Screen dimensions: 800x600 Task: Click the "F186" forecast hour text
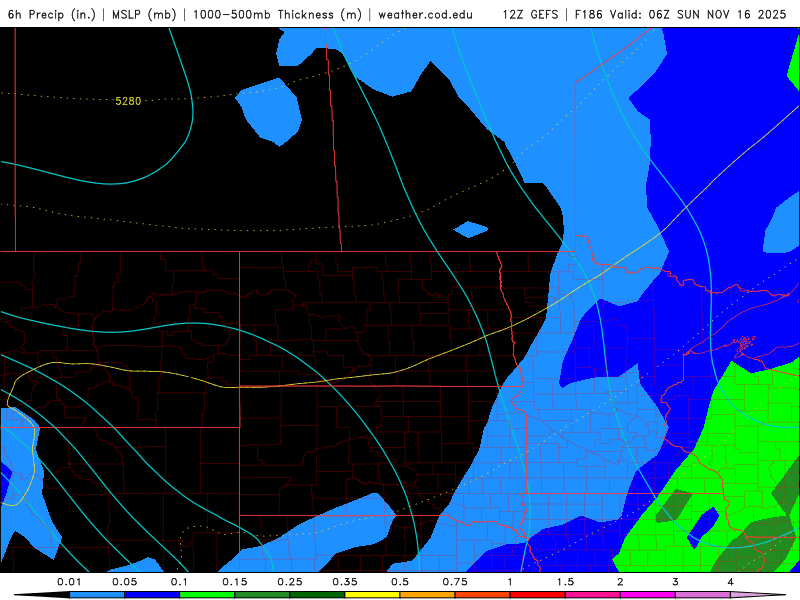tap(589, 14)
